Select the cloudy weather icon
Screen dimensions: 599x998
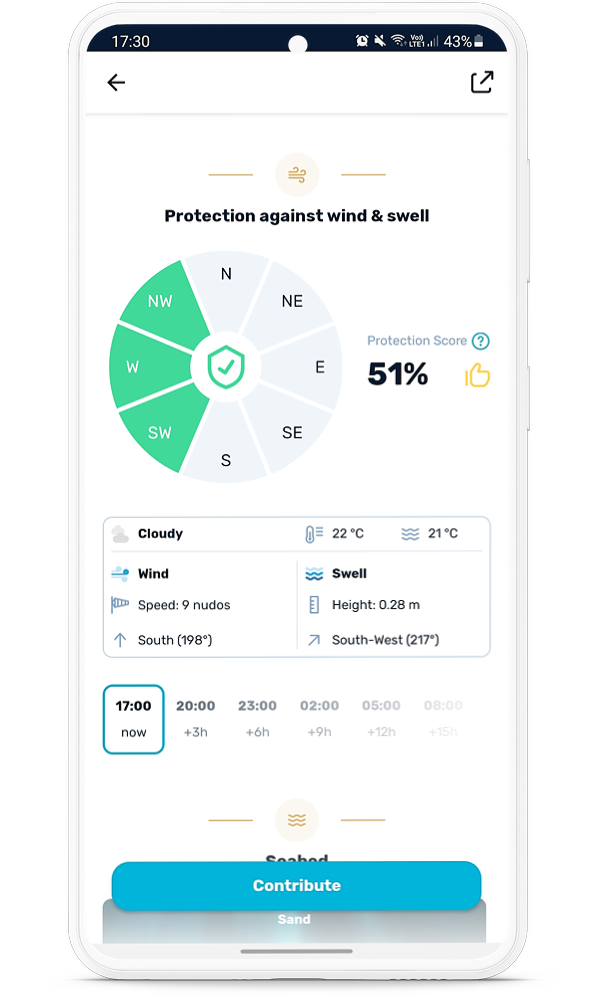pos(121,533)
